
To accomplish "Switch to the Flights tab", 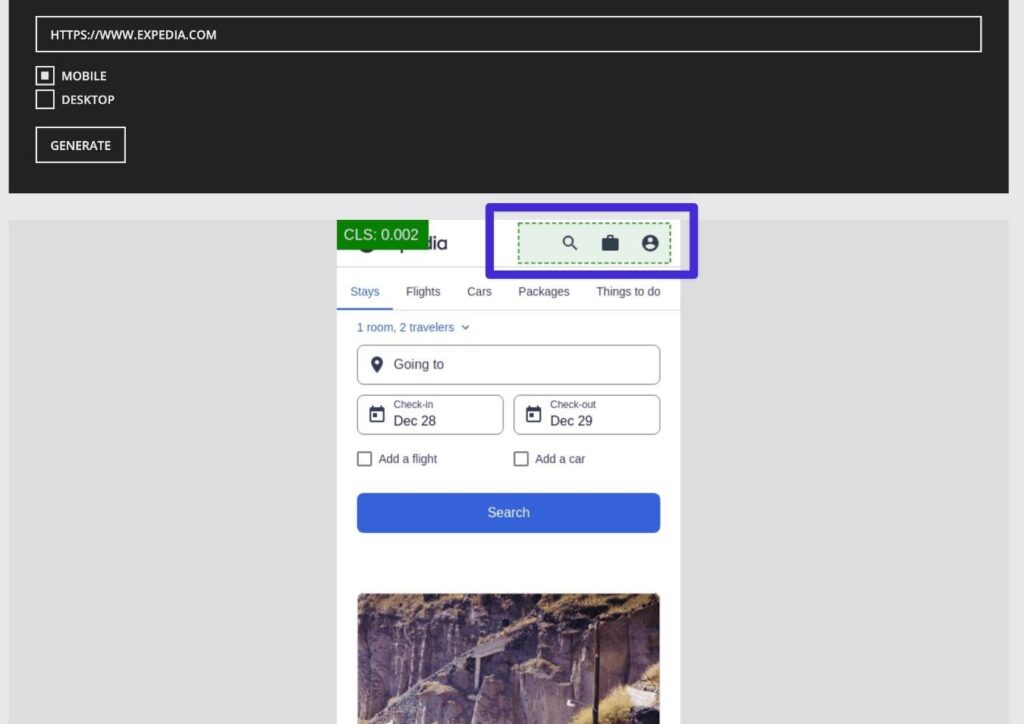I will (x=423, y=291).
